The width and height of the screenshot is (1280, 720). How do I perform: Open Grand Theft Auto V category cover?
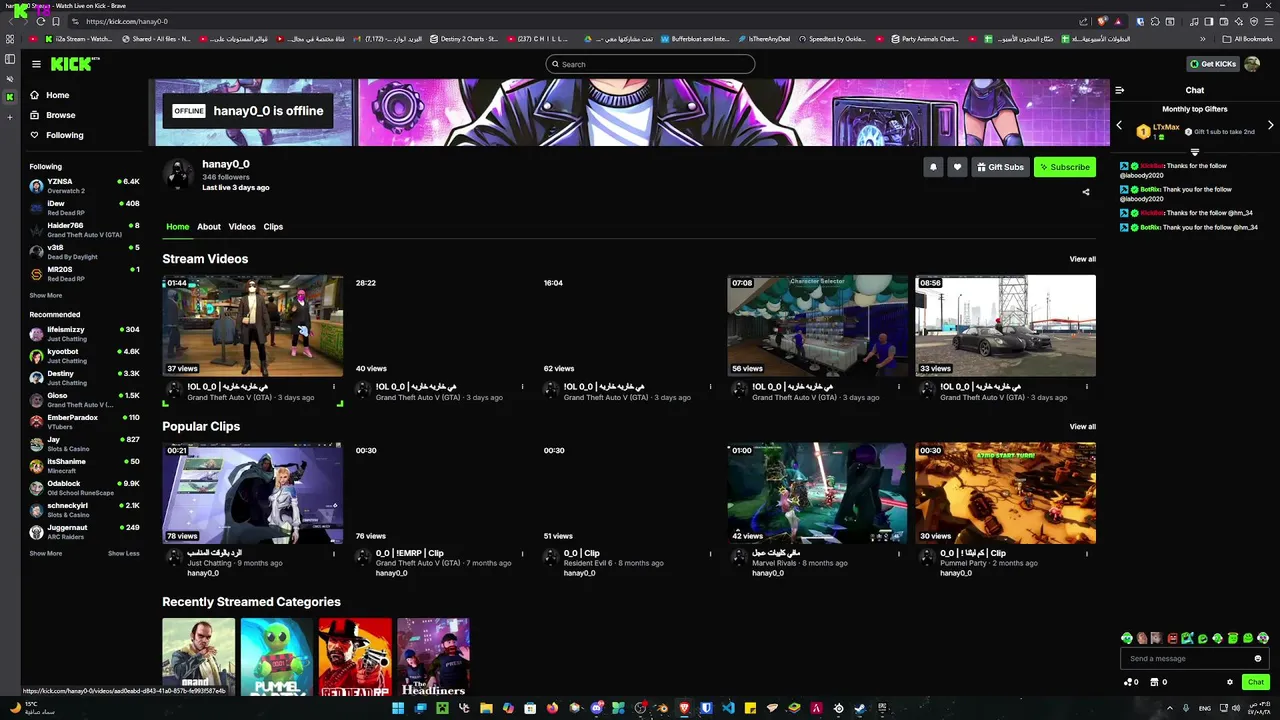coord(199,657)
